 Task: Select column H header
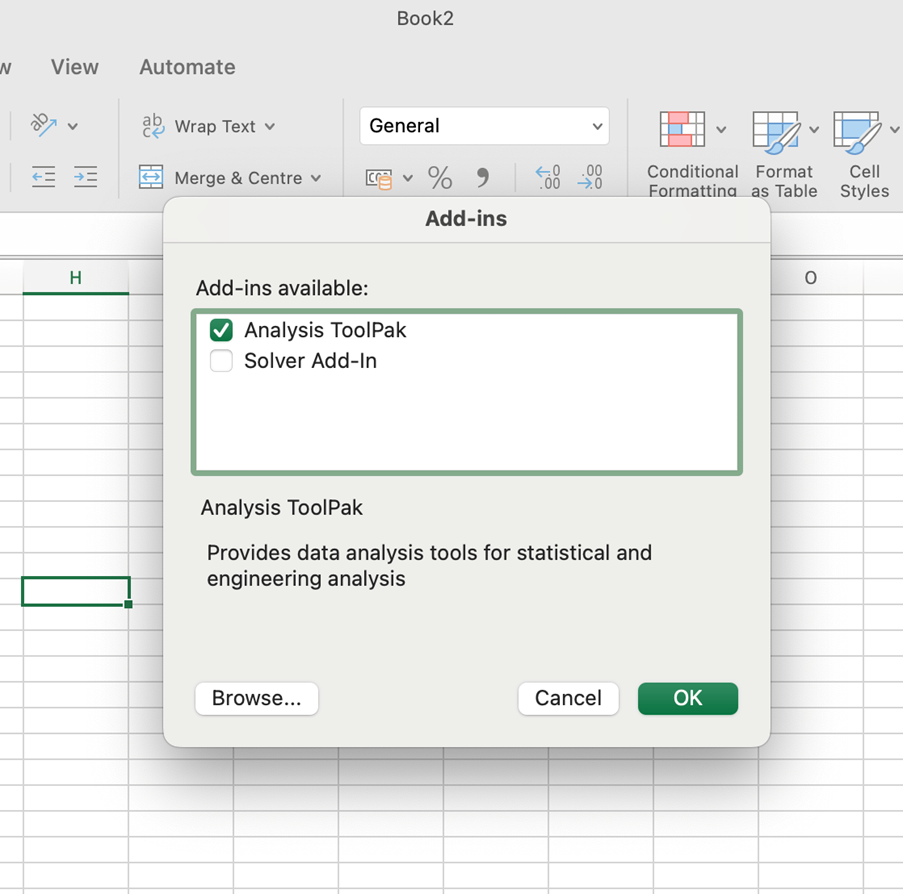click(x=75, y=278)
